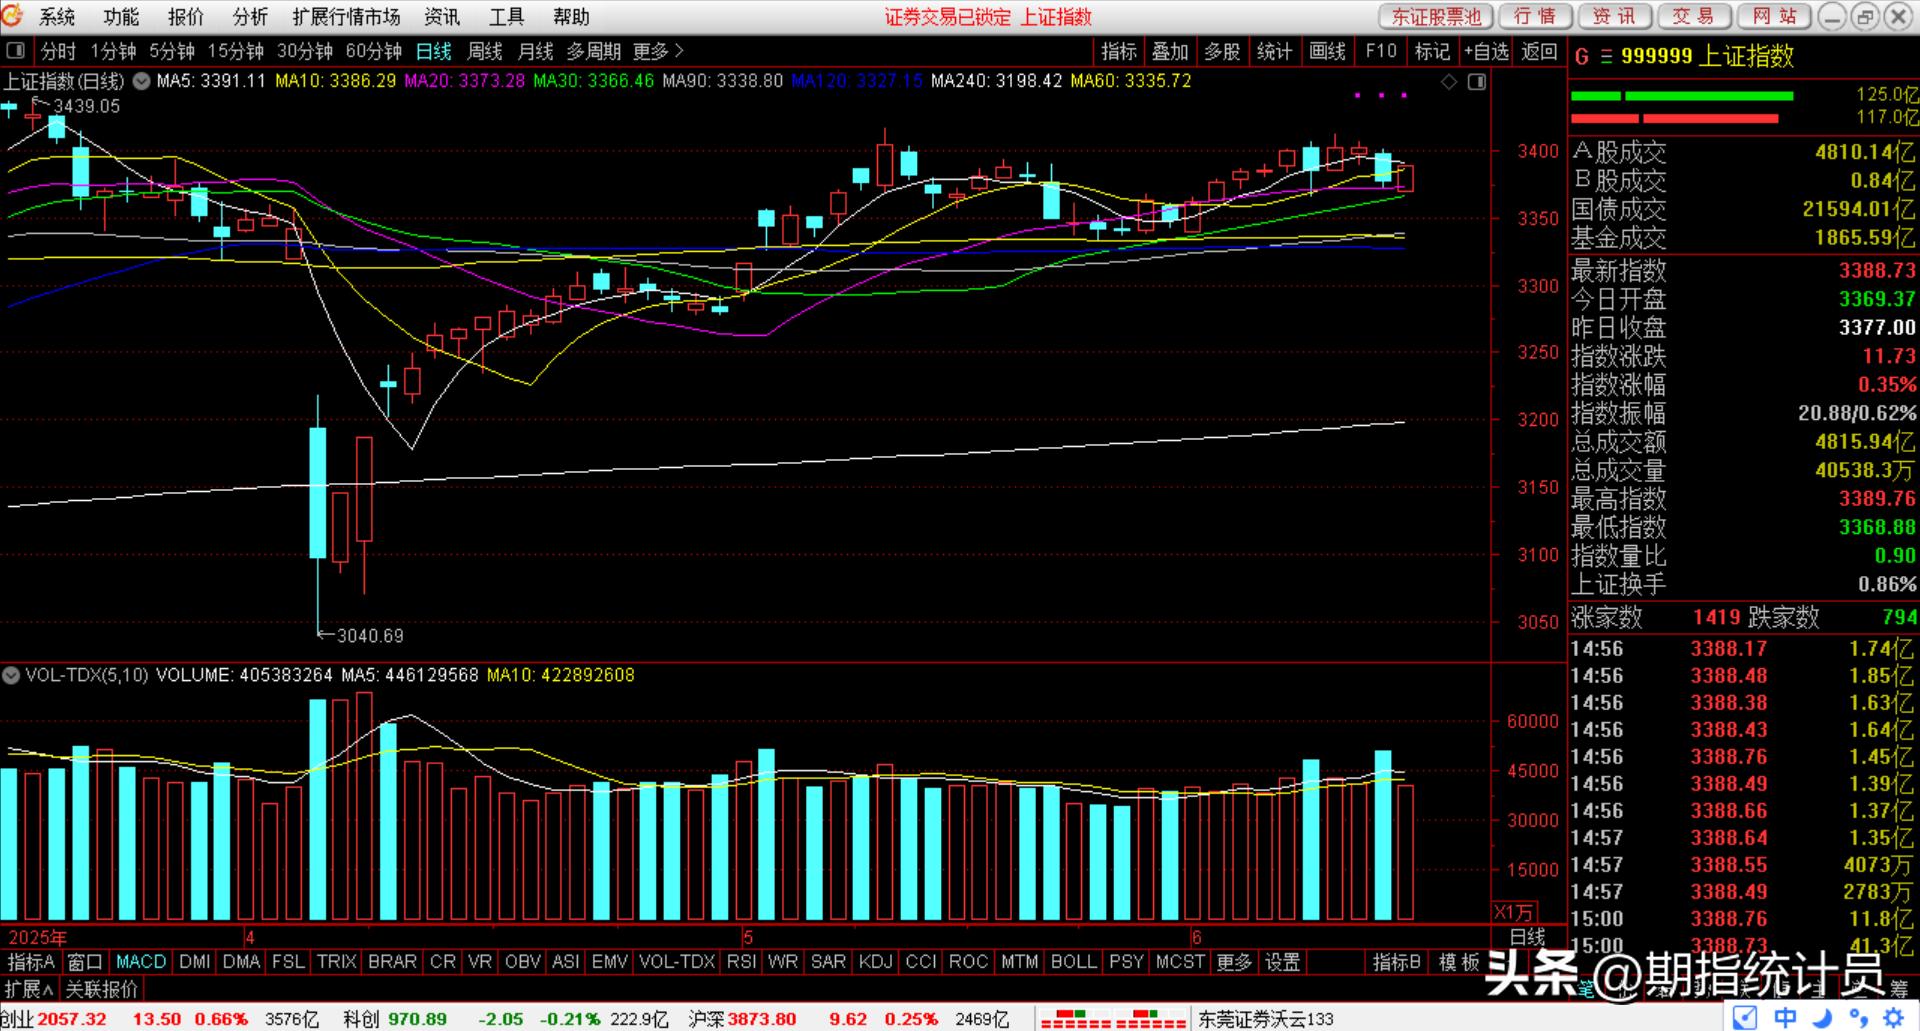This screenshot has height=1031, width=1920.
Task: Switch chart to 周线 period
Action: (485, 51)
